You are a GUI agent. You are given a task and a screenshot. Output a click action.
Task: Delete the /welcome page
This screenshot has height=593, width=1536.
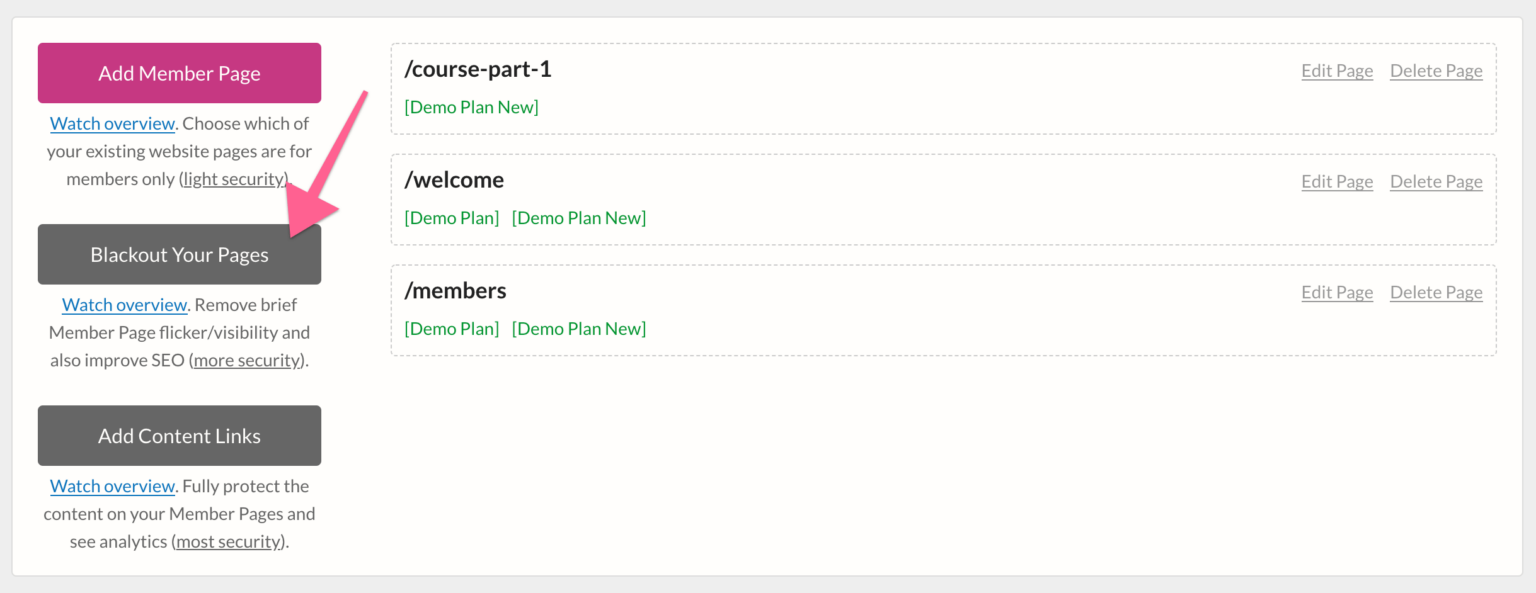click(1436, 181)
